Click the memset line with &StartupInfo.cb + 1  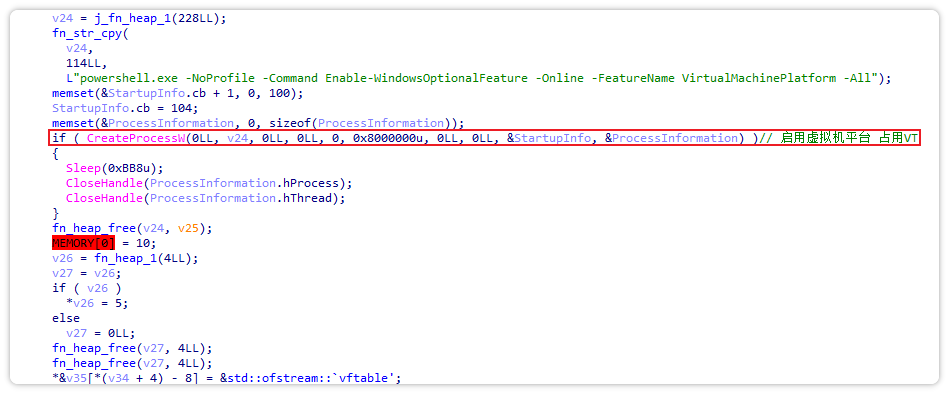tap(178, 93)
